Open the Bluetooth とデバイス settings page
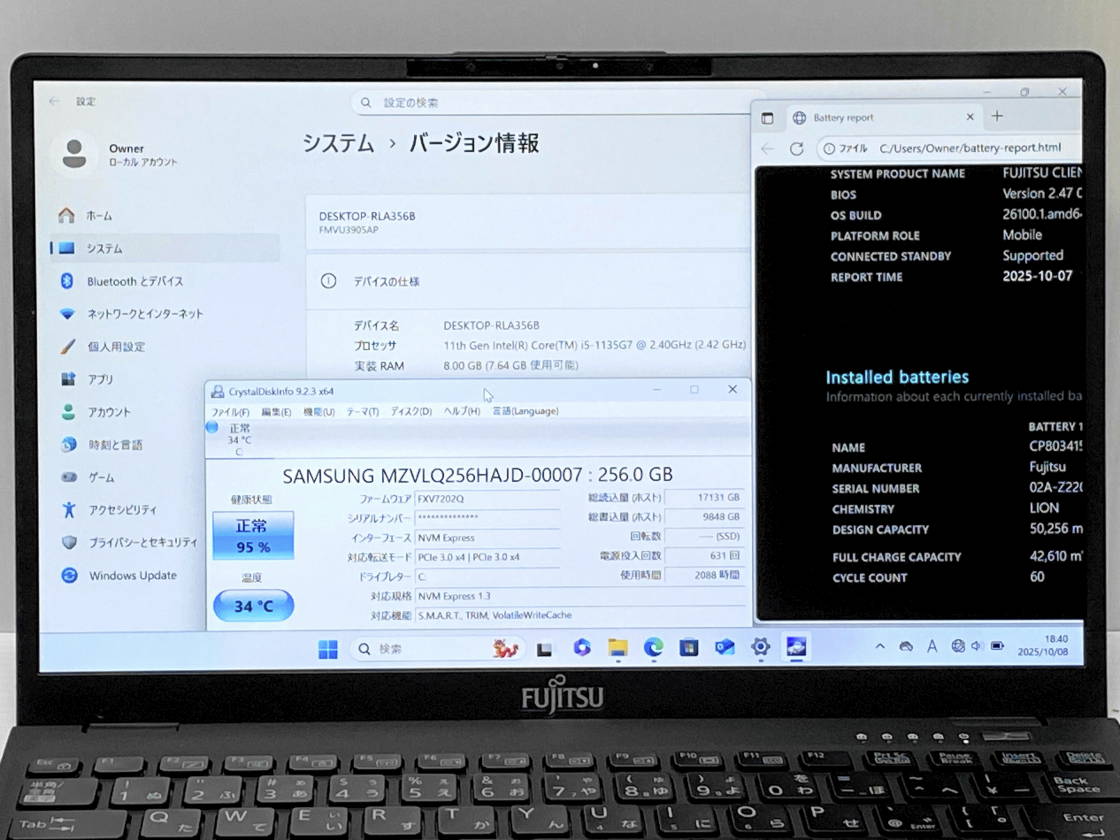Image resolution: width=1120 pixels, height=840 pixels. [x=134, y=281]
